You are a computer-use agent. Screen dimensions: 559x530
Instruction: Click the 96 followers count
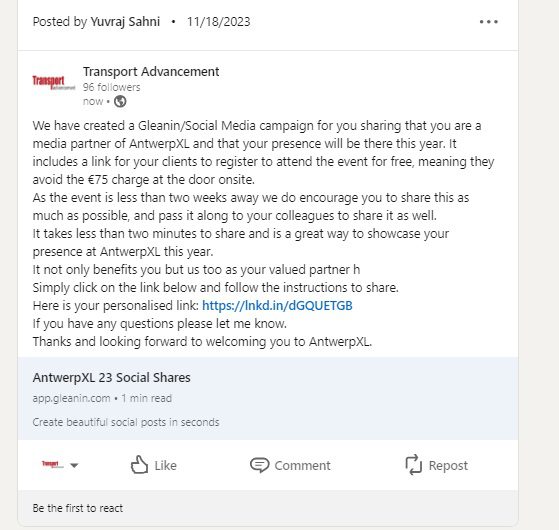click(112, 87)
